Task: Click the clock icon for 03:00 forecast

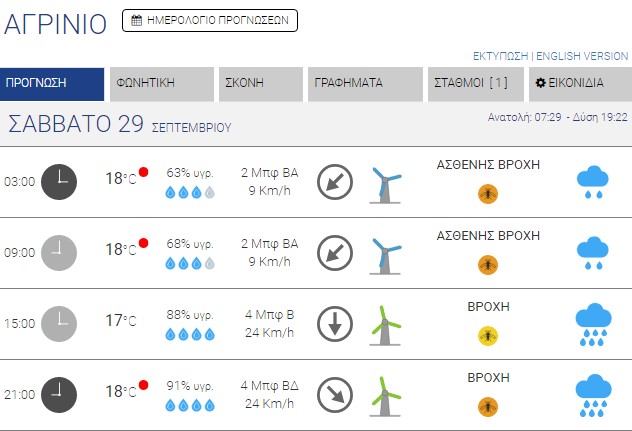Action: (x=58, y=182)
